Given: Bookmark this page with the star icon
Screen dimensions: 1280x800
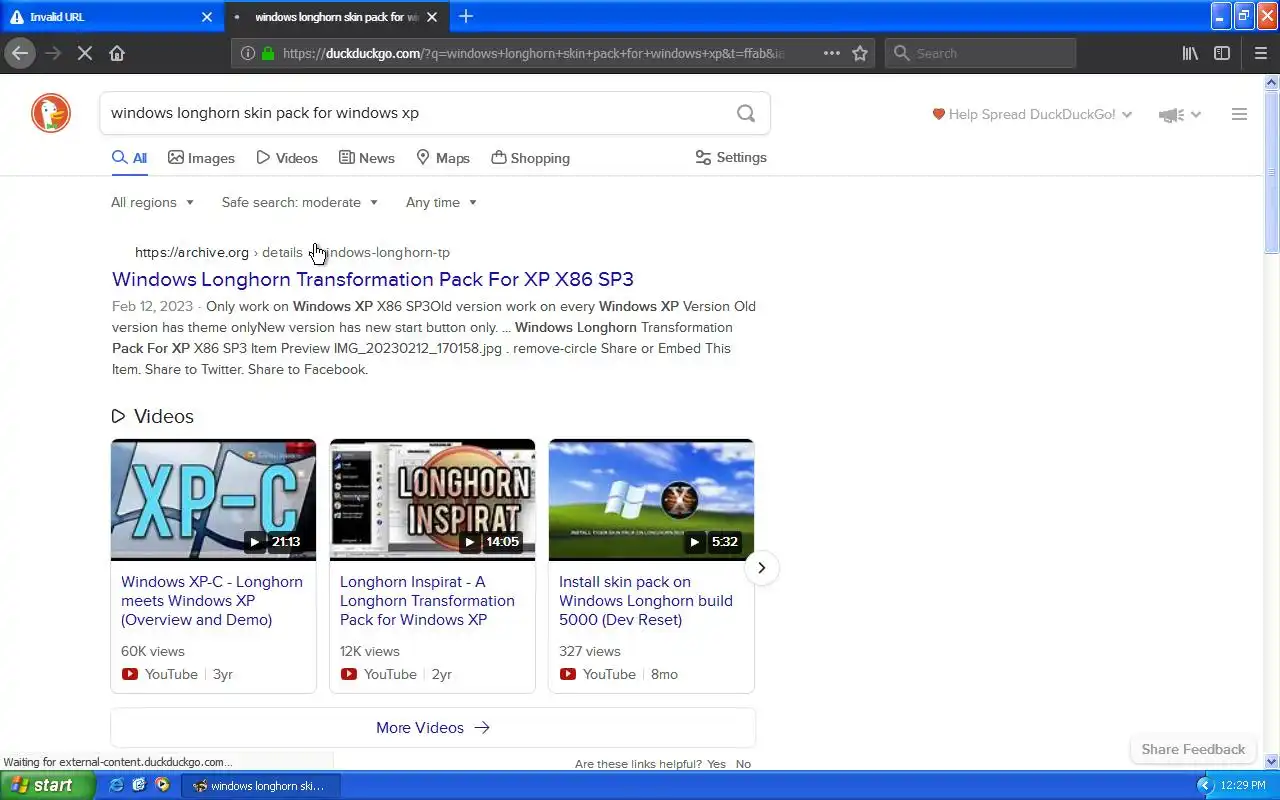Looking at the screenshot, I should click(860, 53).
